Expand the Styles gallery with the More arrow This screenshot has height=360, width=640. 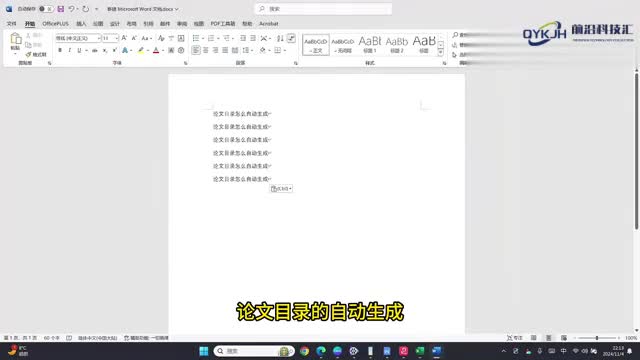441,53
